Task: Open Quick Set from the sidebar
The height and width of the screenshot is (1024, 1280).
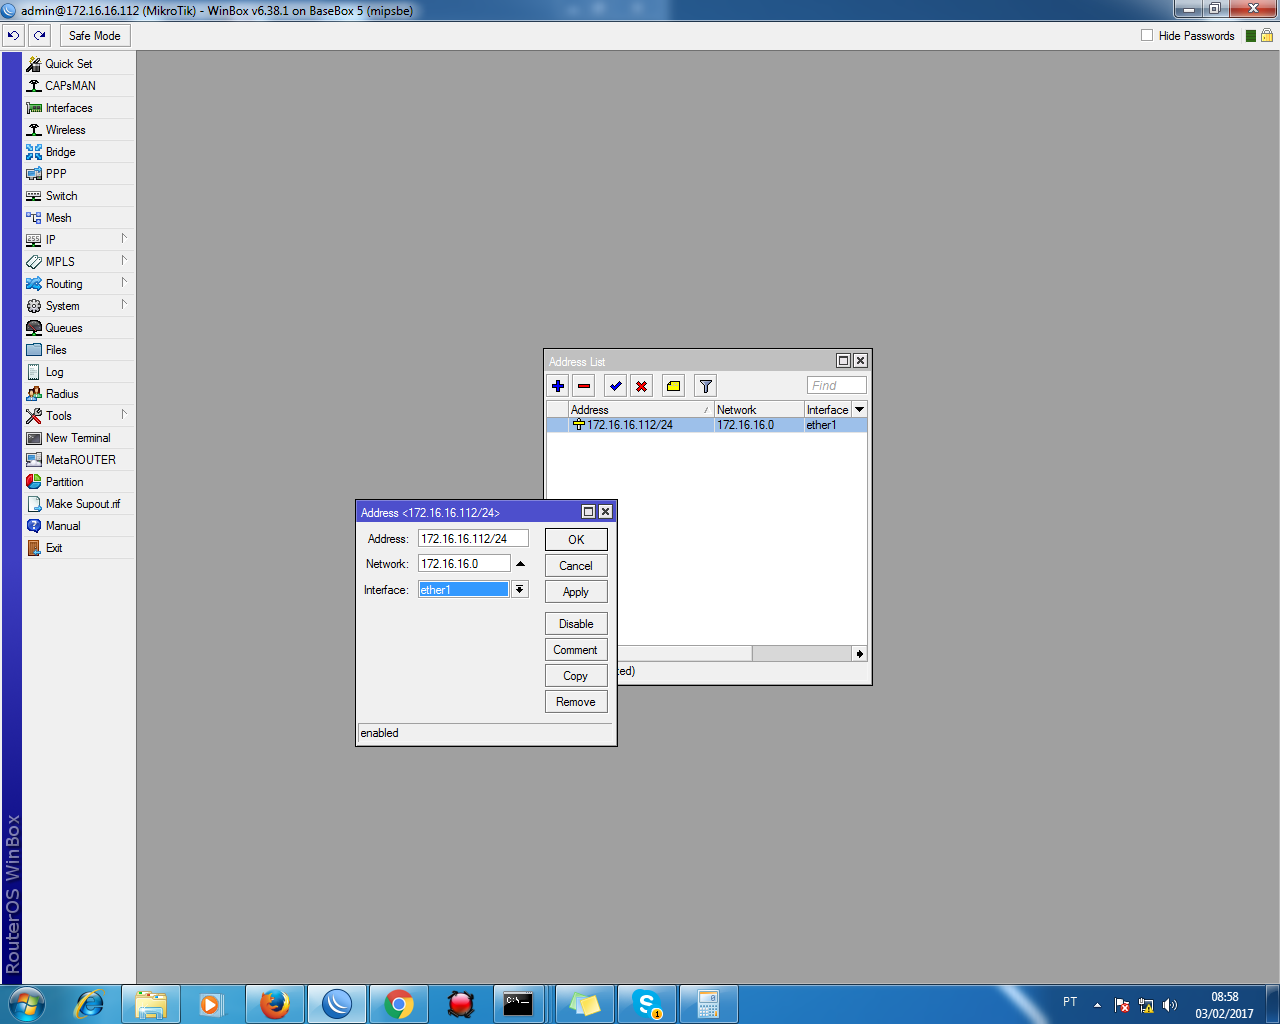Action: click(79, 64)
